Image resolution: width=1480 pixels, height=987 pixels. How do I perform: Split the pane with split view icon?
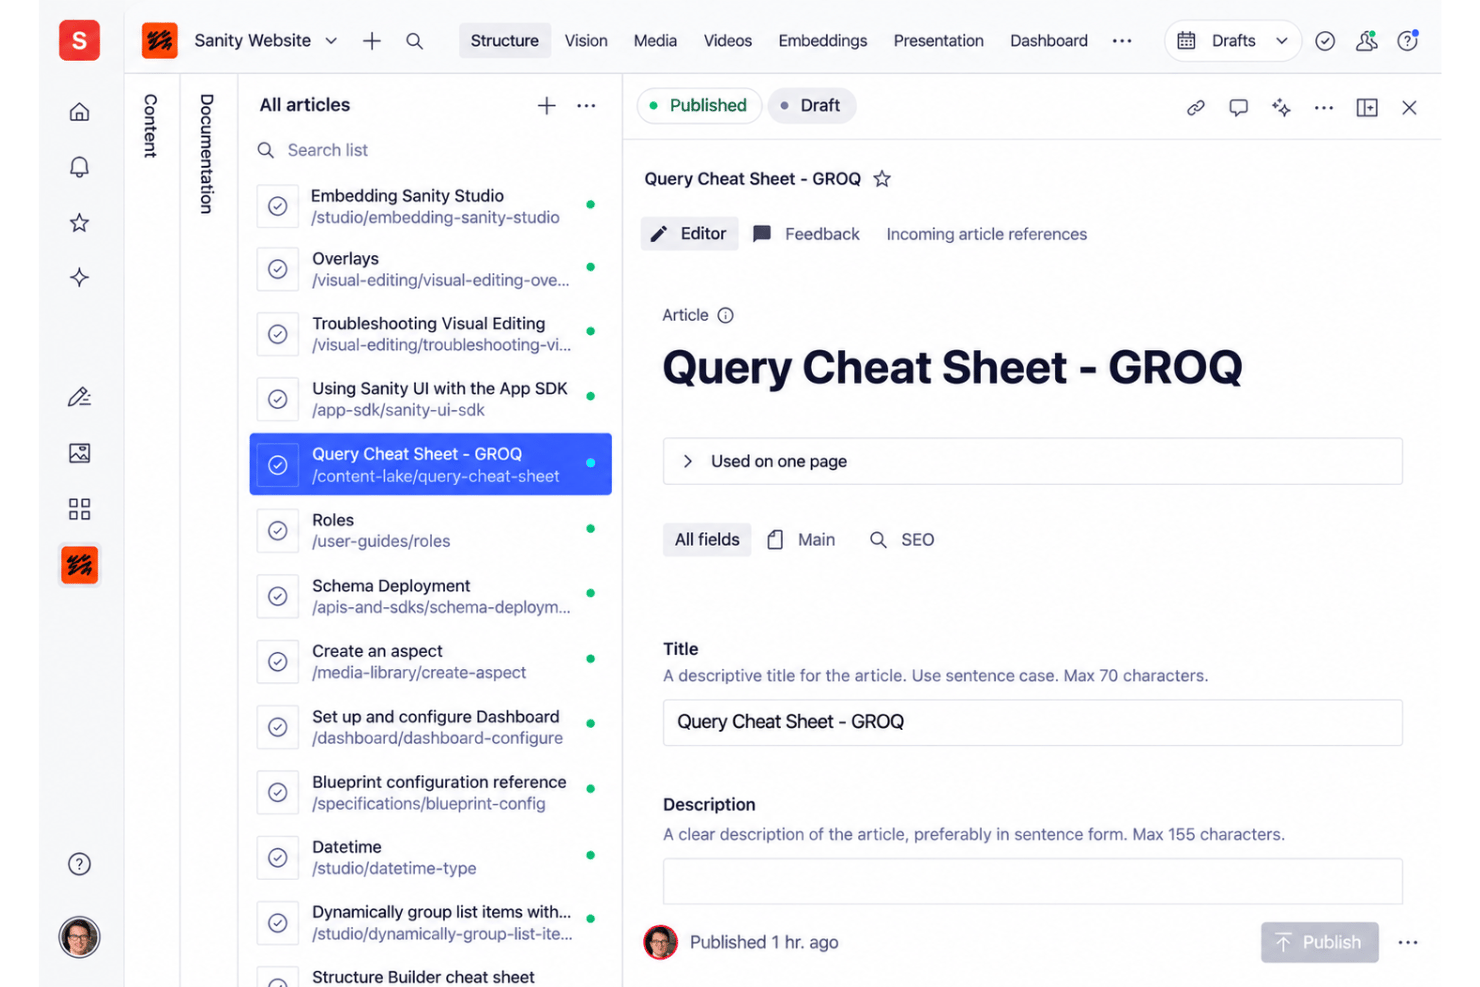[x=1367, y=107]
